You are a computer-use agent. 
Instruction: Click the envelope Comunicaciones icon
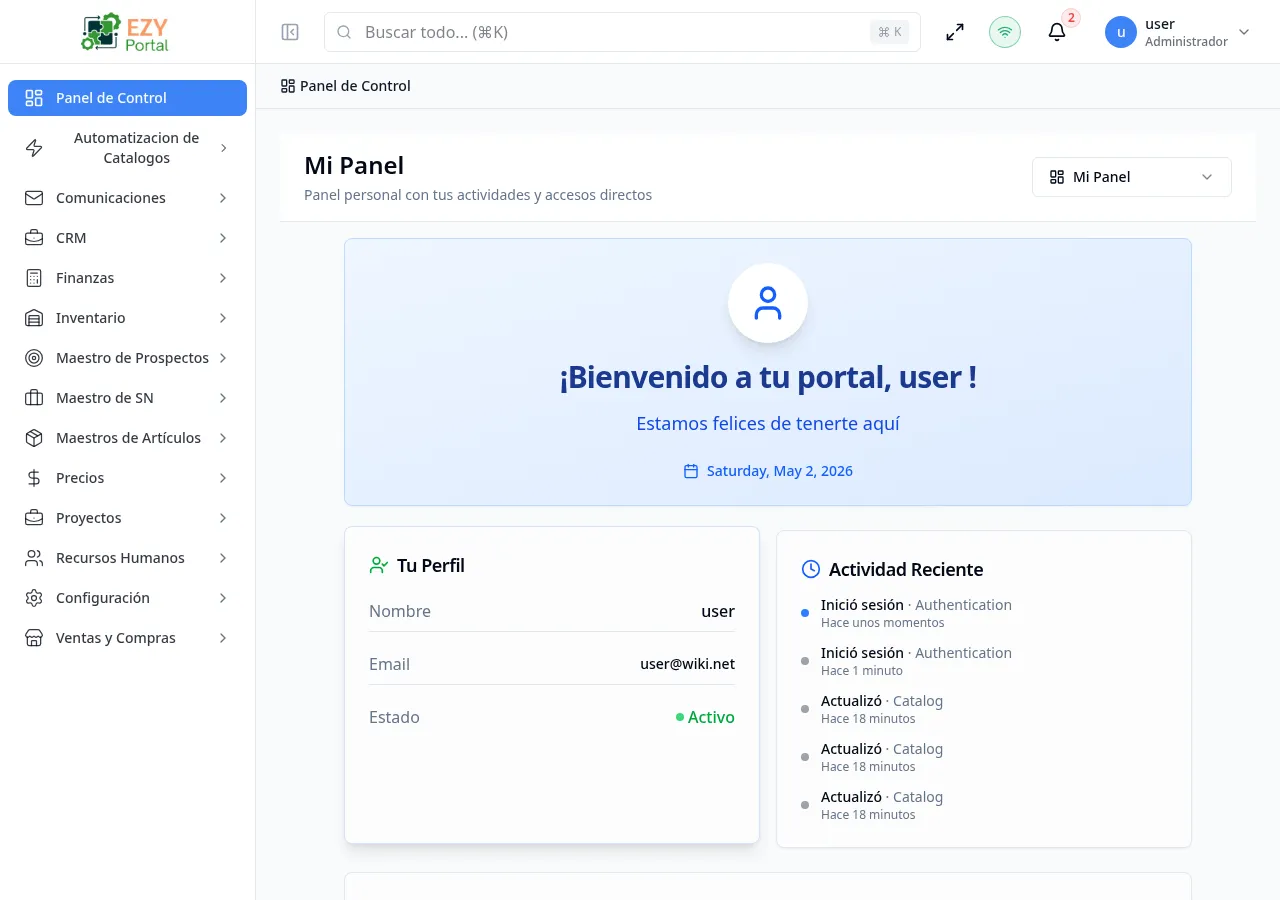34,198
